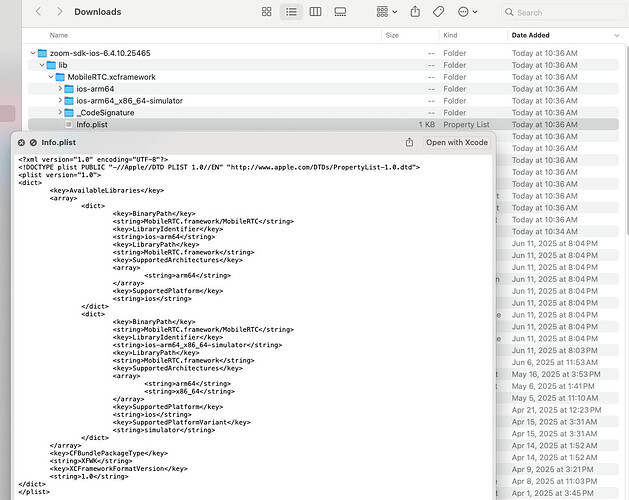This screenshot has height=500, width=629.
Task: Switch to icon grid view
Action: (266, 12)
